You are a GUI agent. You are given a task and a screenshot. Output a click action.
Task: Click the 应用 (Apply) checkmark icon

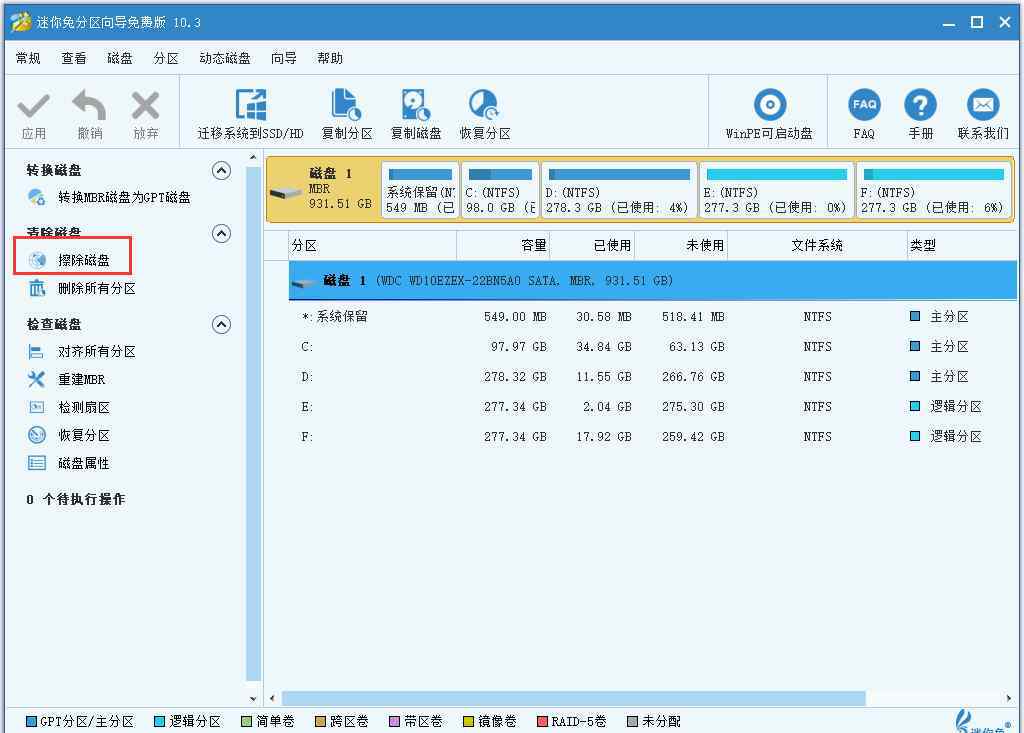(33, 106)
